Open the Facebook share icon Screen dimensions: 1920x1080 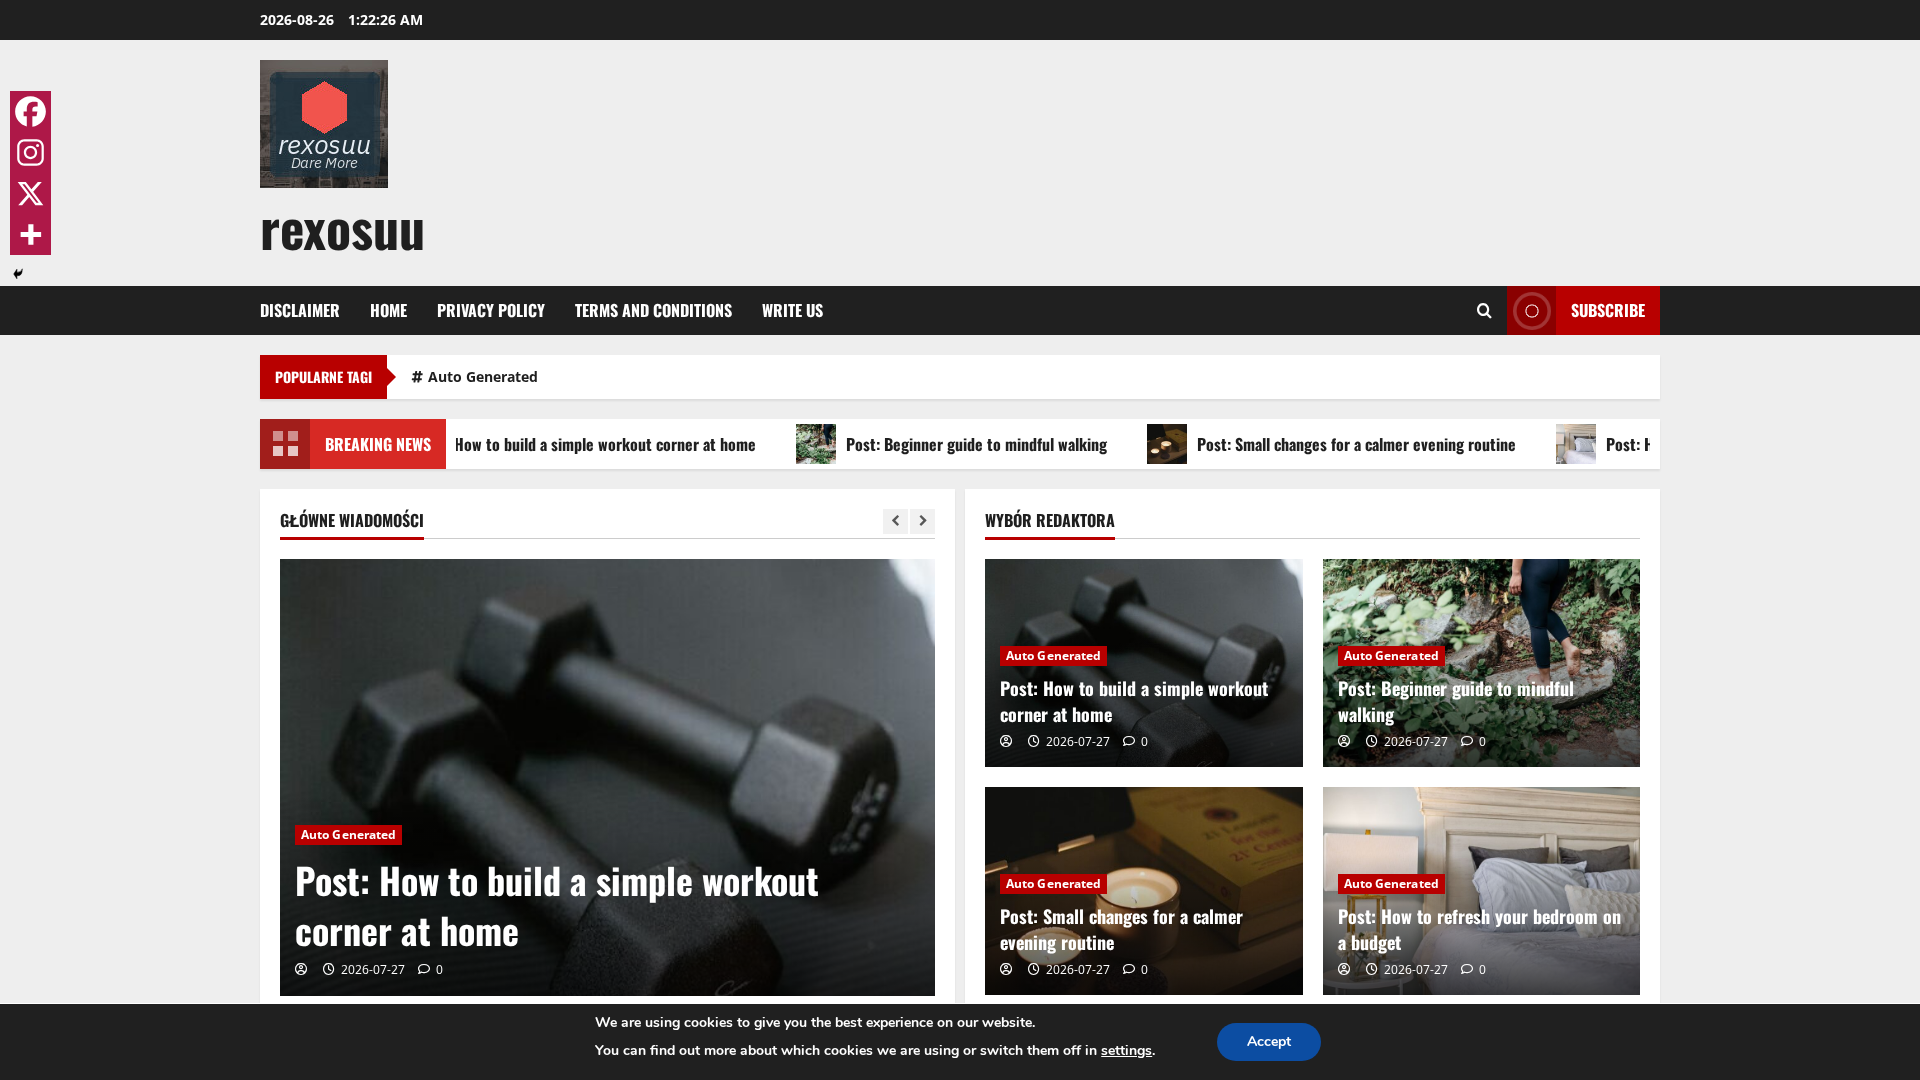[x=30, y=111]
